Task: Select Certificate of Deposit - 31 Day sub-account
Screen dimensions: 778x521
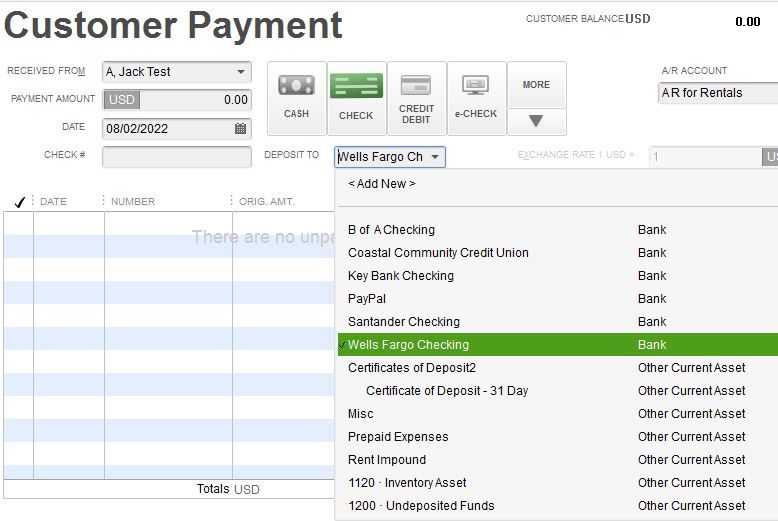Action: [x=558, y=391]
